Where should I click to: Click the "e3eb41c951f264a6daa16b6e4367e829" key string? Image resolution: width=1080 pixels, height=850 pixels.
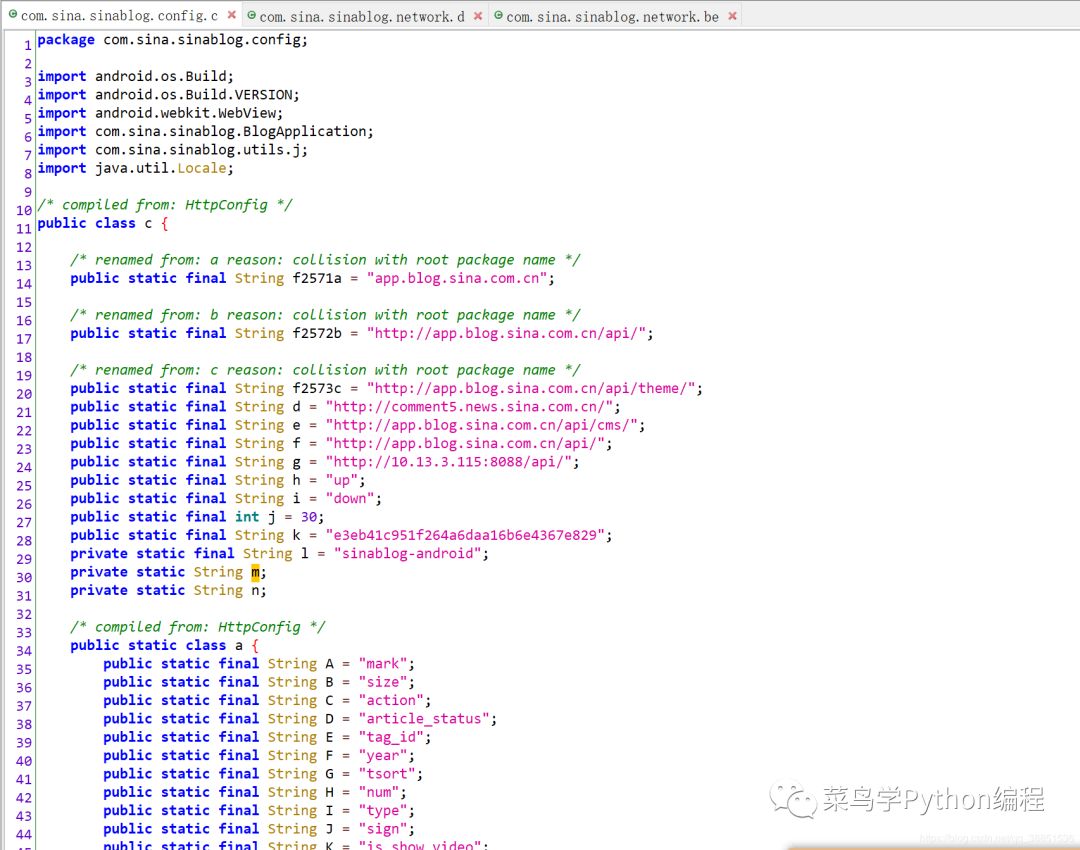(x=465, y=535)
